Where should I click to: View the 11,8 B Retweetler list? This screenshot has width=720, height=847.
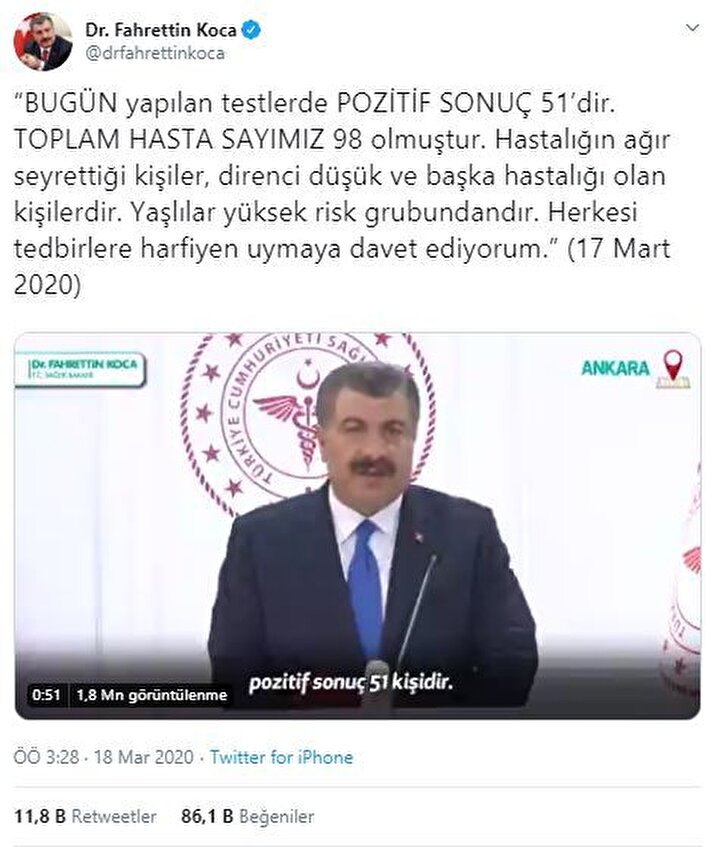point(85,816)
